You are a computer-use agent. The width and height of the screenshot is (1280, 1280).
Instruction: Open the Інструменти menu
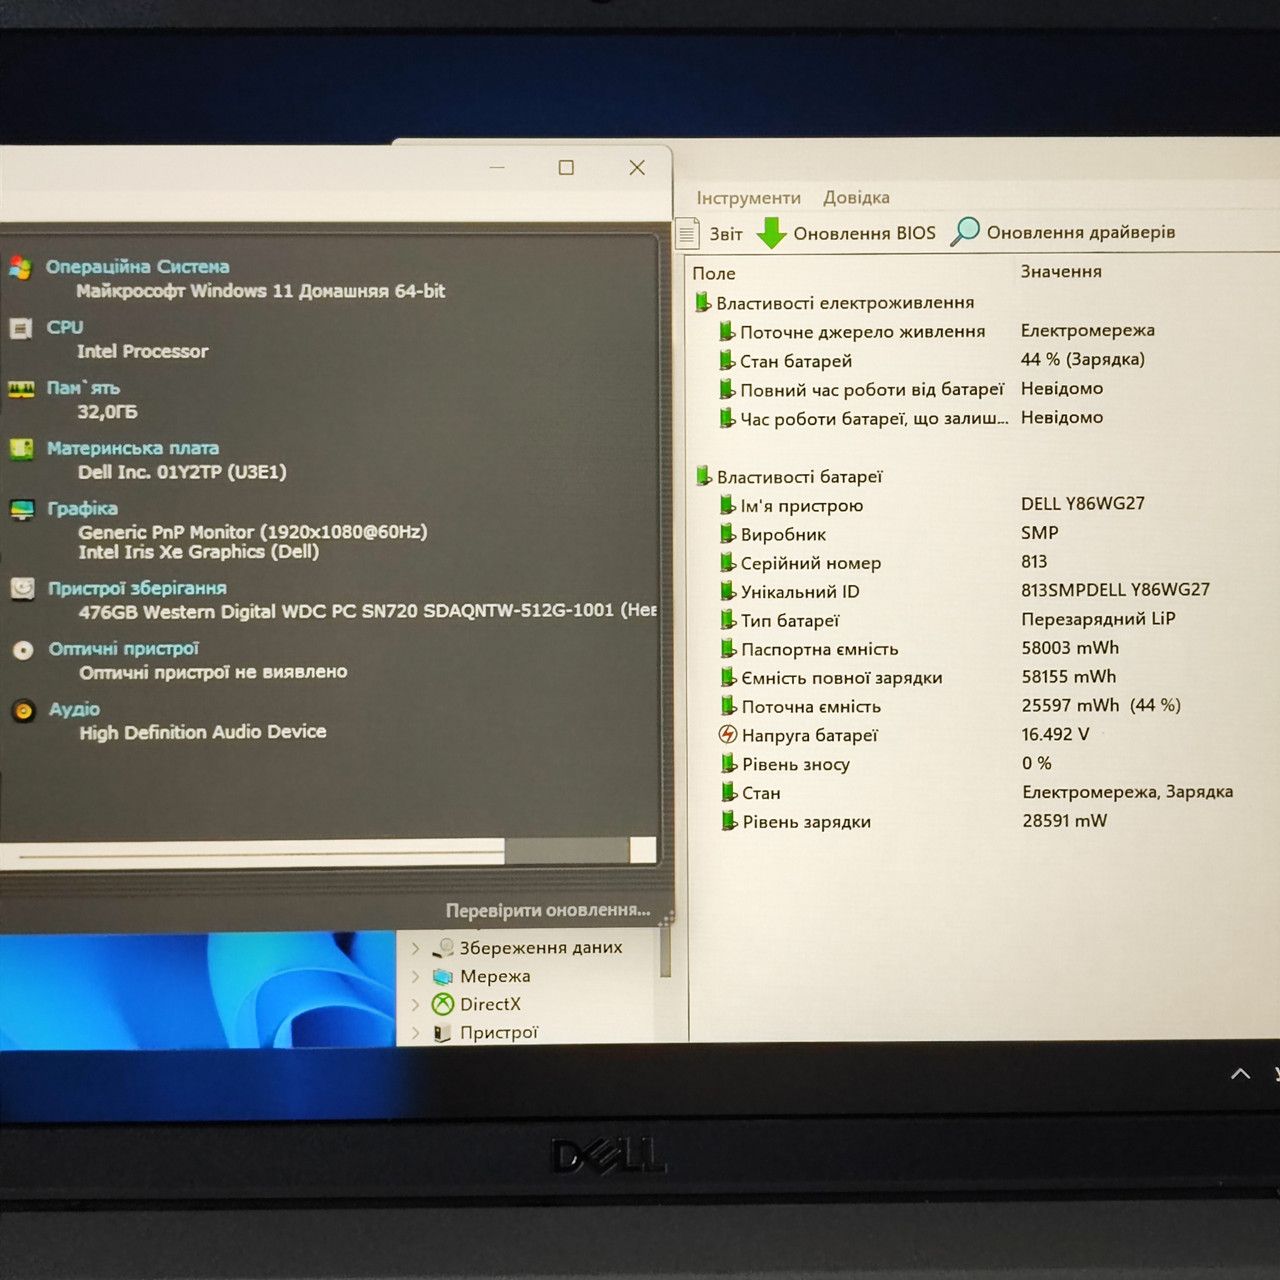[749, 198]
